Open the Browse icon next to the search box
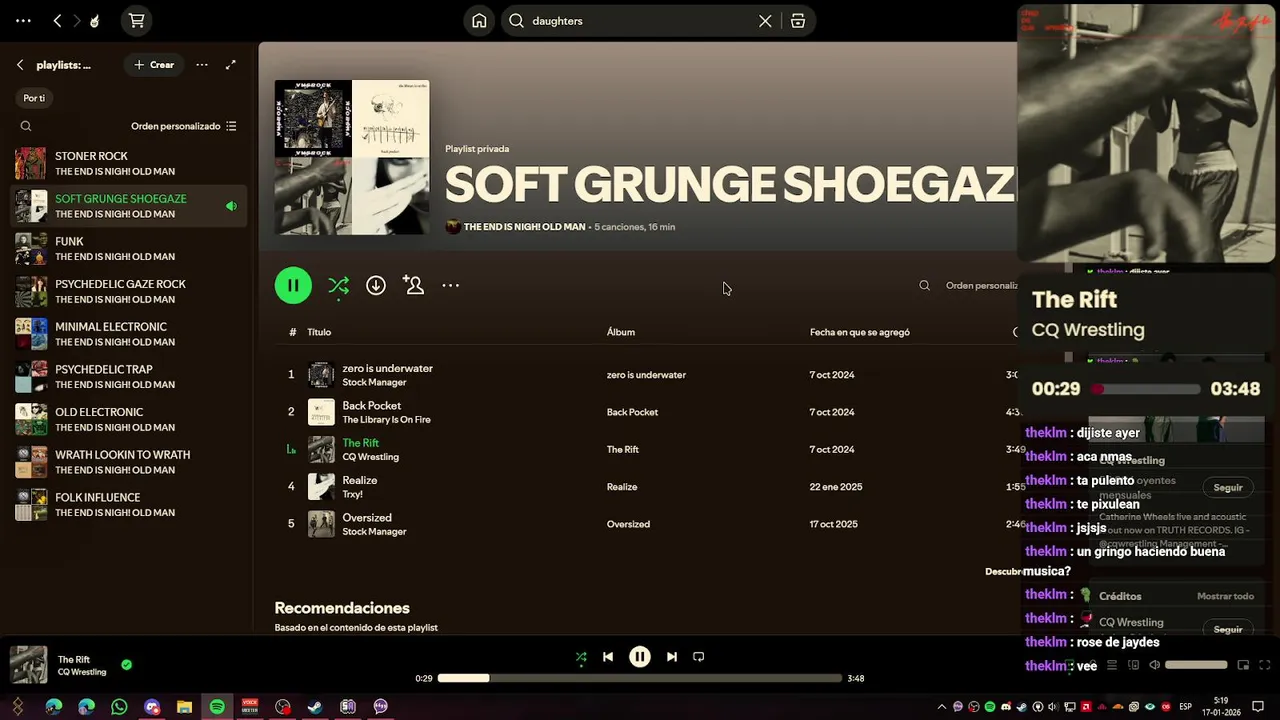The image size is (1280, 720). click(797, 21)
